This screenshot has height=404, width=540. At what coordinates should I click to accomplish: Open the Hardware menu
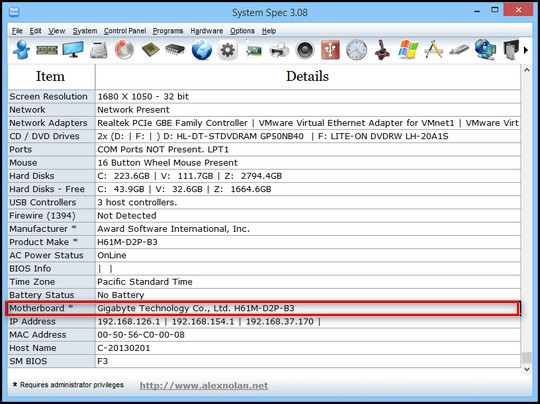click(x=207, y=31)
